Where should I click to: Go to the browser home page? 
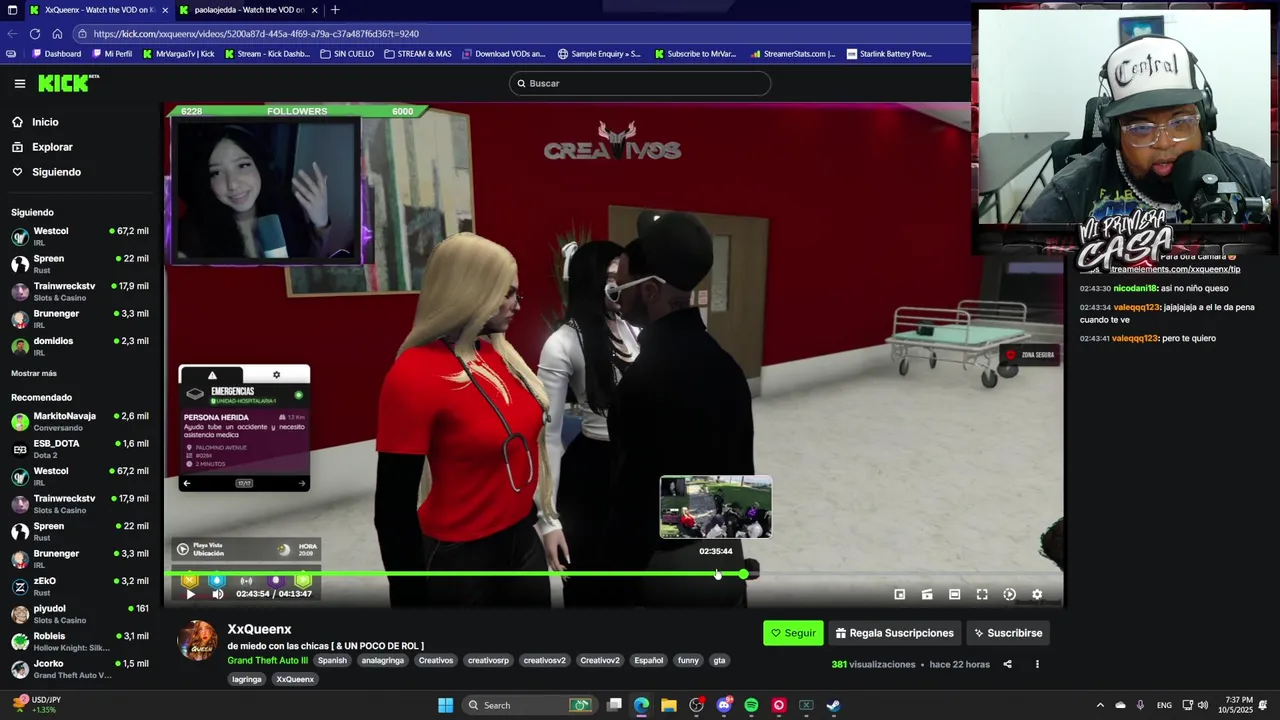57,34
